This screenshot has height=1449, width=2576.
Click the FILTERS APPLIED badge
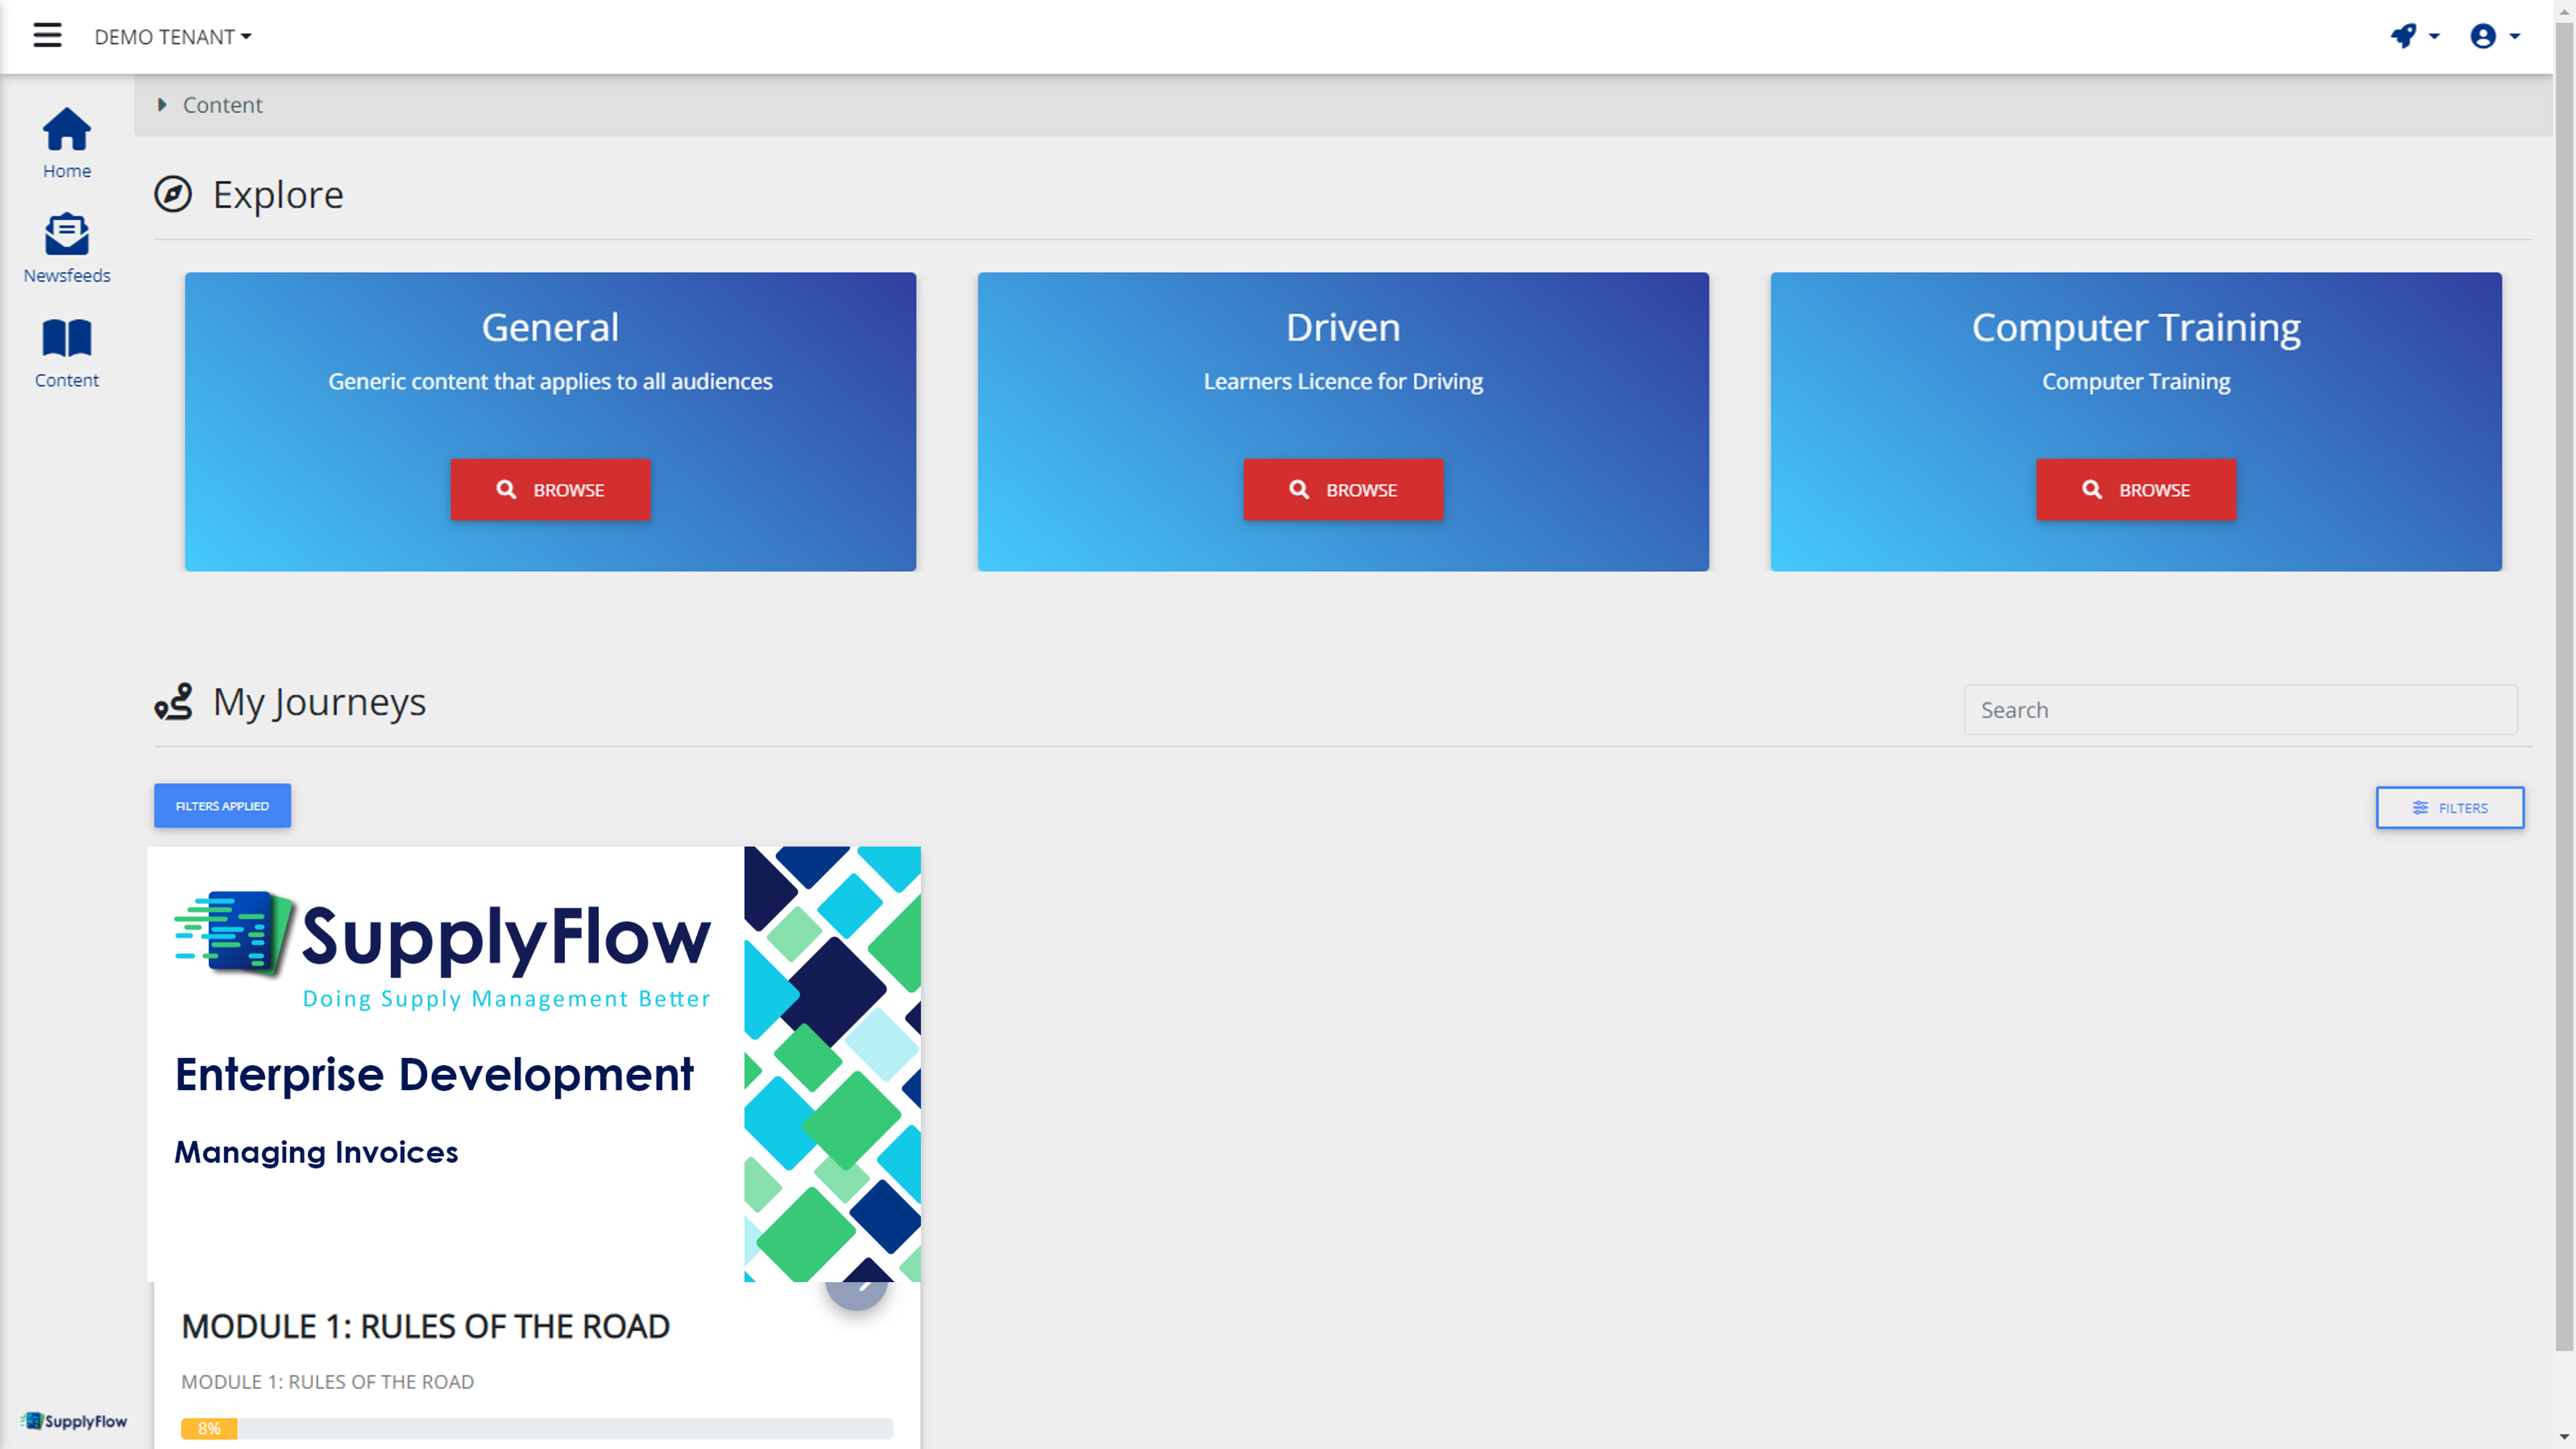tap(222, 806)
